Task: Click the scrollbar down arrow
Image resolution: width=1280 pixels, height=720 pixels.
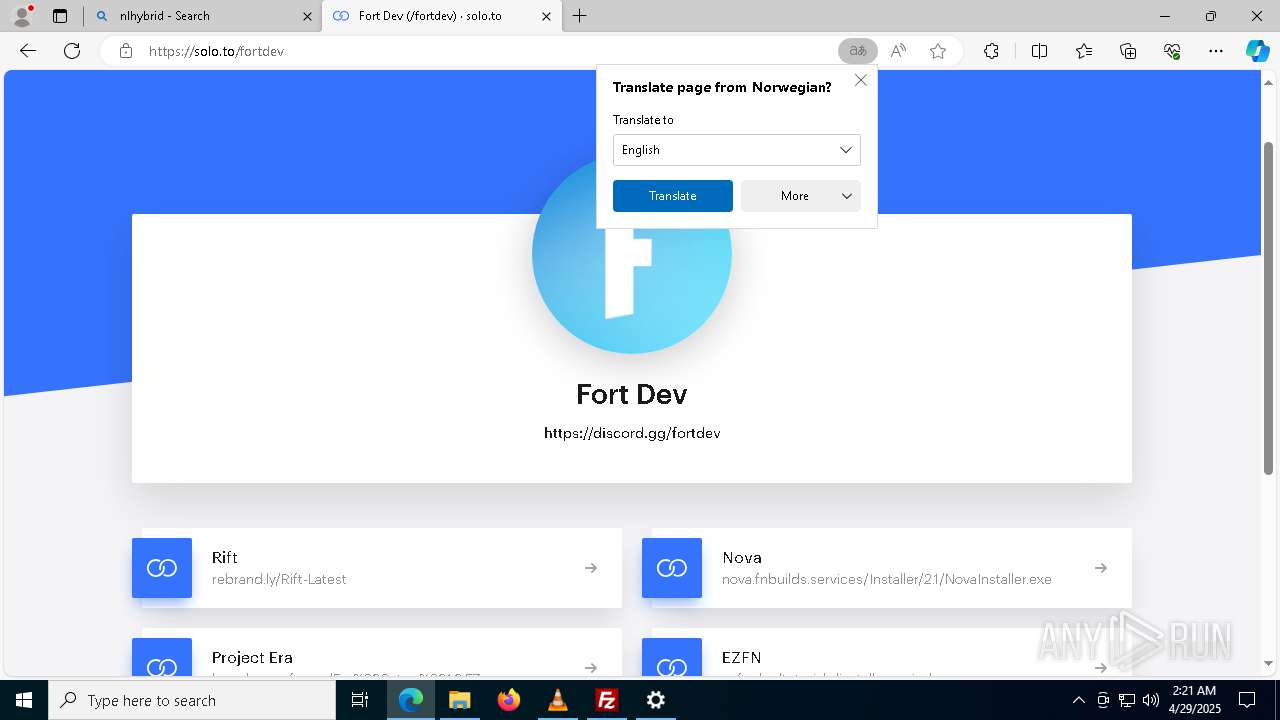Action: [1268, 663]
